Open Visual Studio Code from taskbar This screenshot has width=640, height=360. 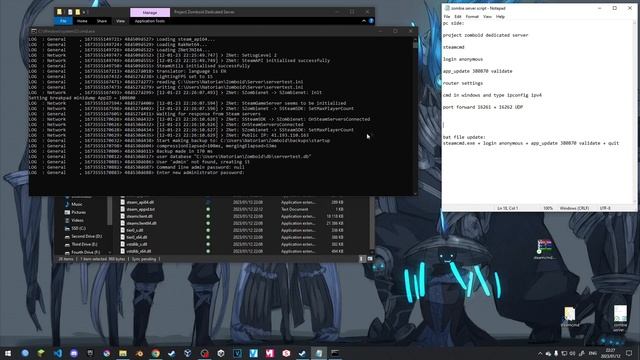[58, 353]
